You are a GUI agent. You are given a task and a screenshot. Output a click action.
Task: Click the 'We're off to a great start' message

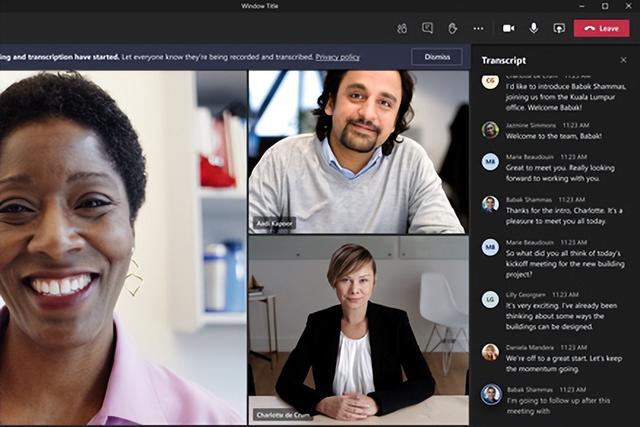(x=564, y=364)
